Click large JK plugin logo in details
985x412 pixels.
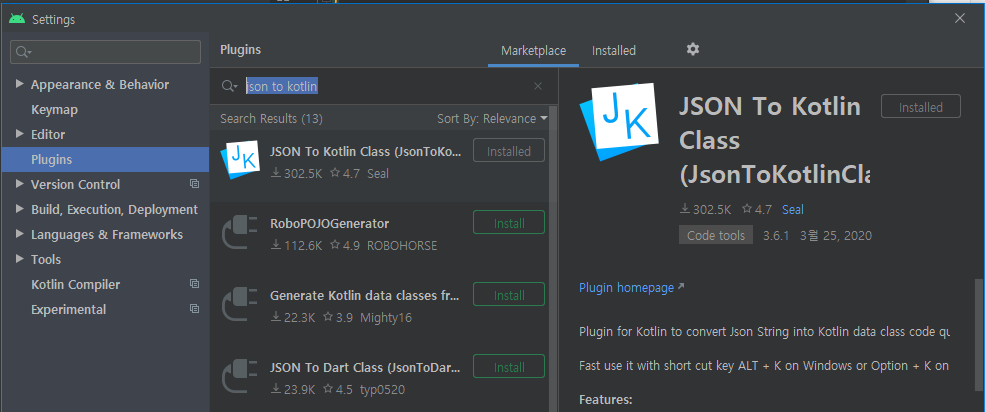point(619,124)
